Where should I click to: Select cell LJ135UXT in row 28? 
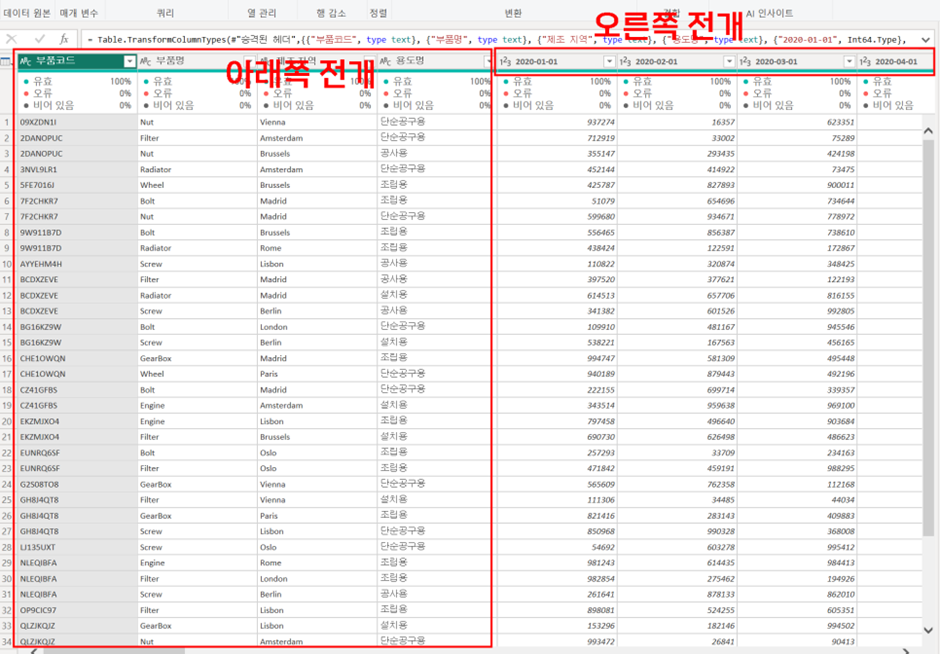click(77, 547)
